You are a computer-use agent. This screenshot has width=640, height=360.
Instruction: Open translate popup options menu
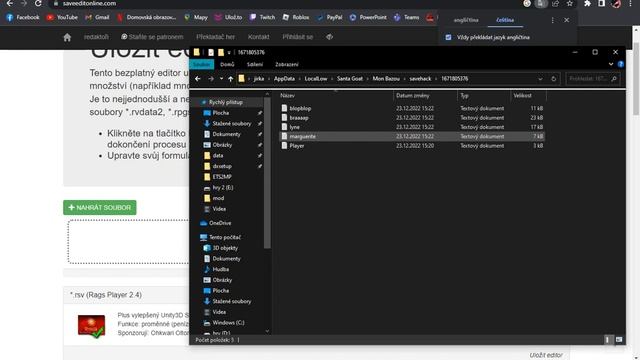552,20
